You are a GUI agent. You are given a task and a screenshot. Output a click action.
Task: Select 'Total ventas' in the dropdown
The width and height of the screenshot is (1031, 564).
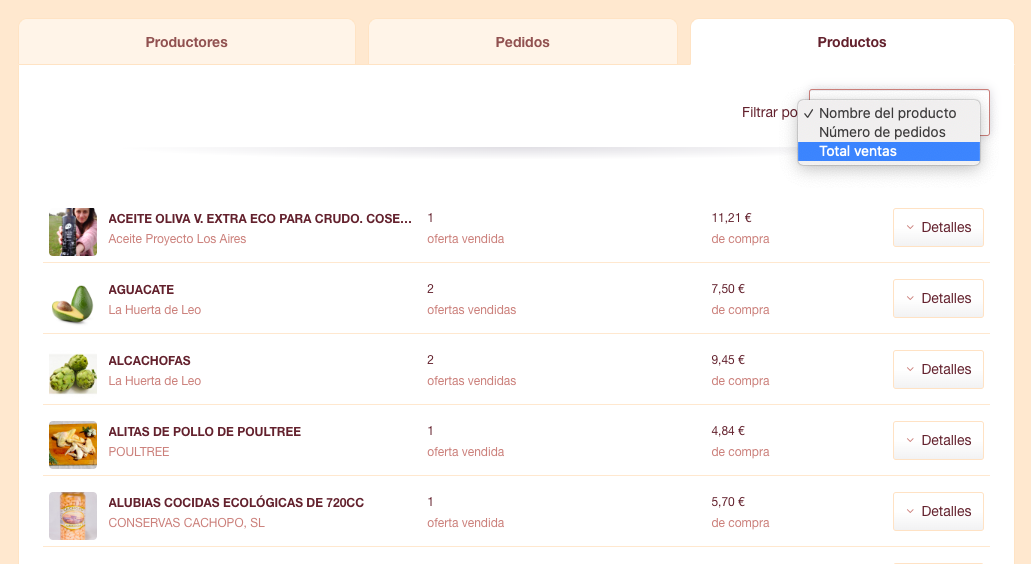point(888,151)
